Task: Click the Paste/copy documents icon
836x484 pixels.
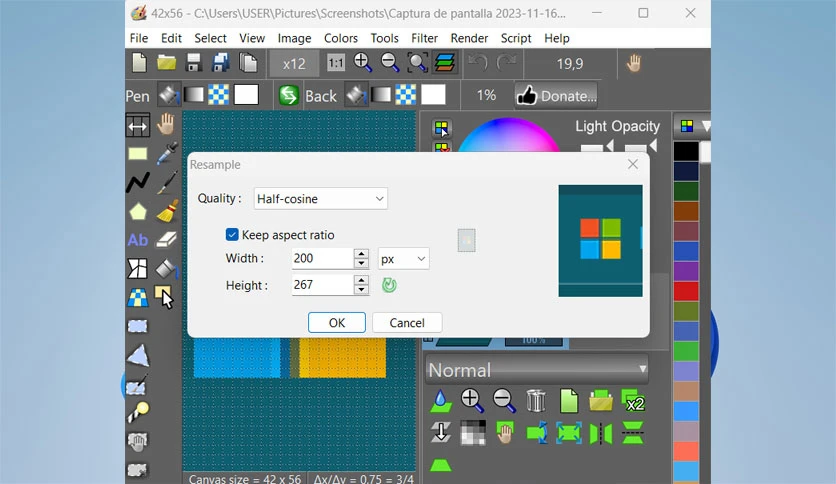Action: 248,63
